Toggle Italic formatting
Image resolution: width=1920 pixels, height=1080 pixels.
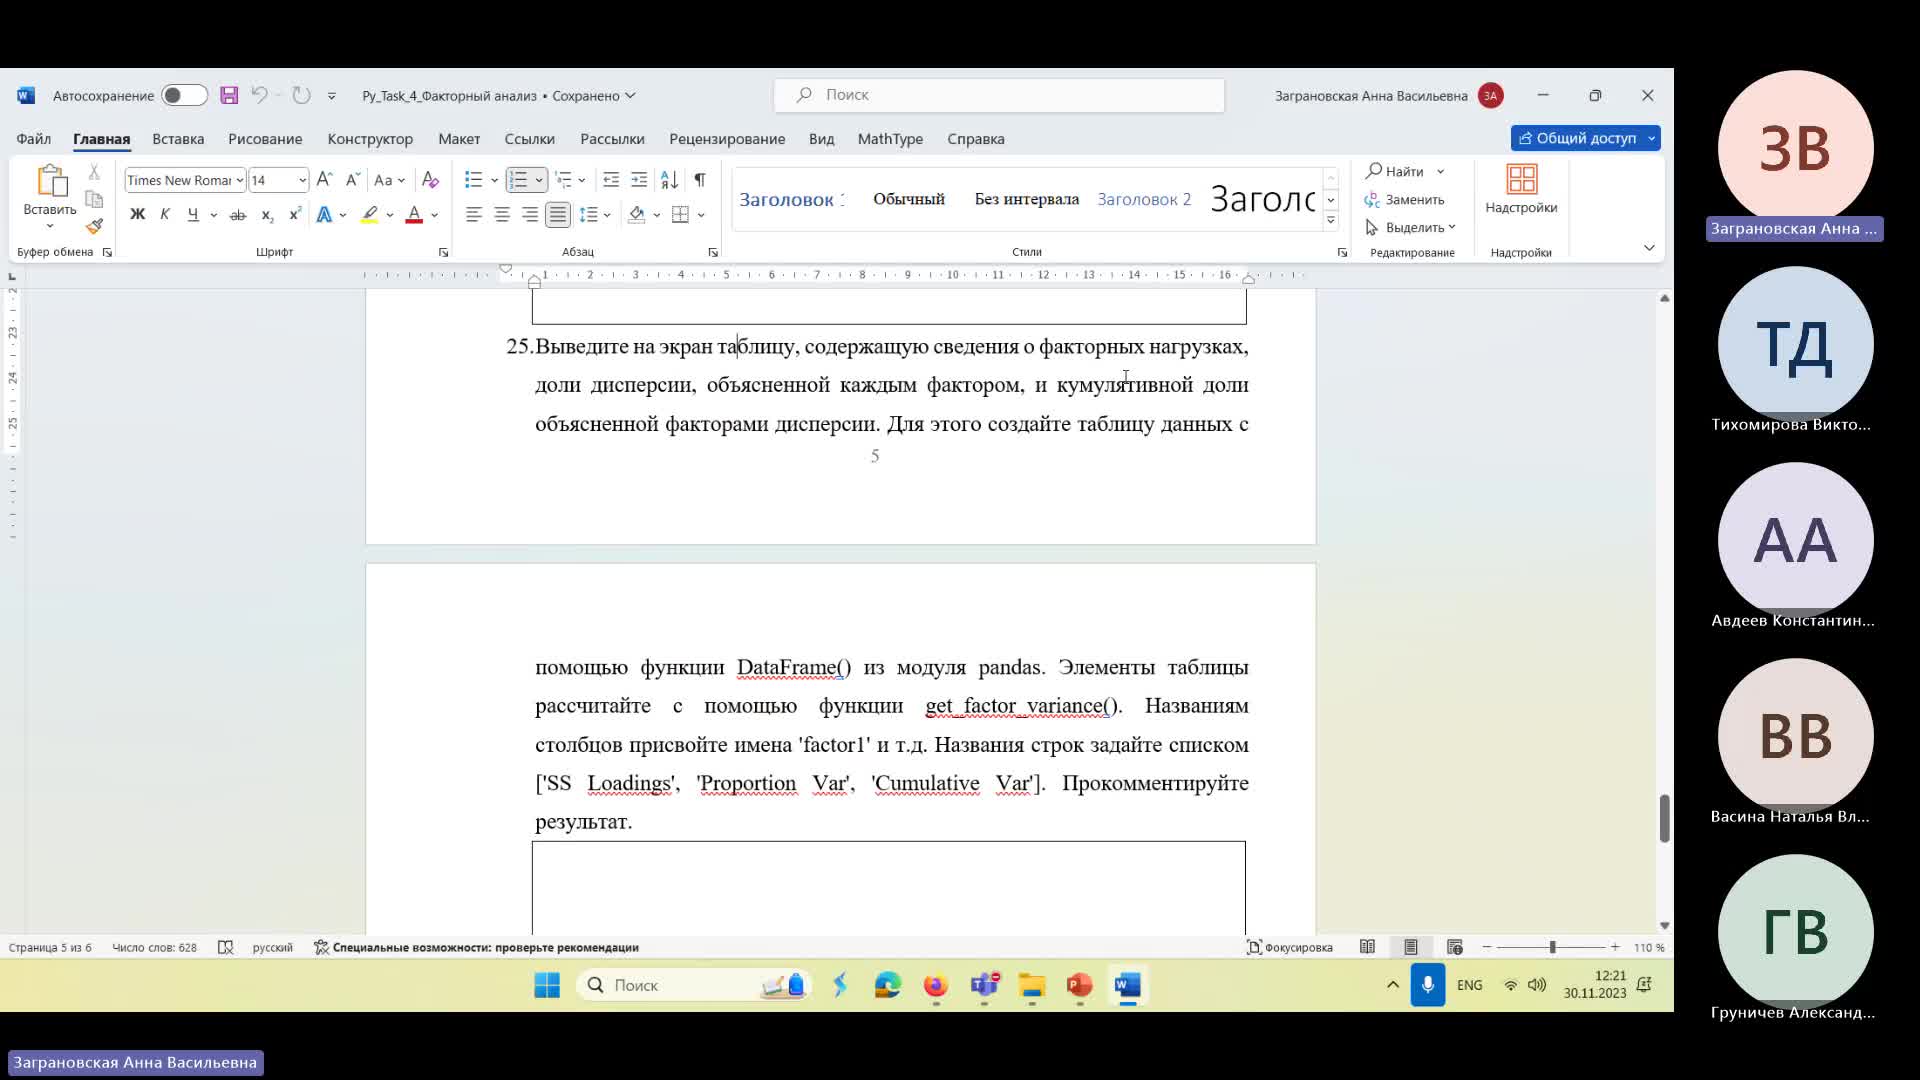pyautogui.click(x=165, y=214)
